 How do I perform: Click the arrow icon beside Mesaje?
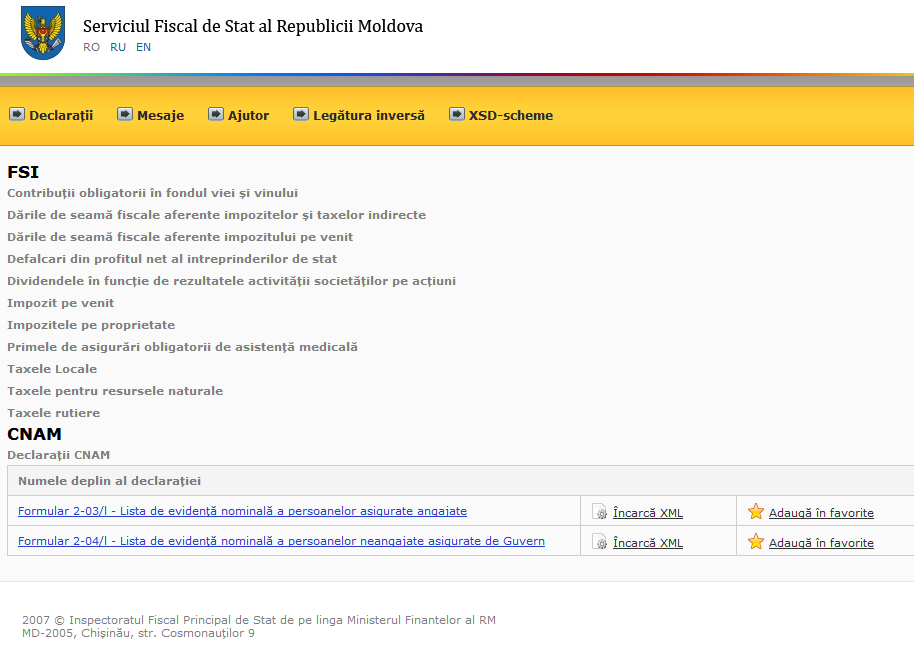tap(125, 114)
